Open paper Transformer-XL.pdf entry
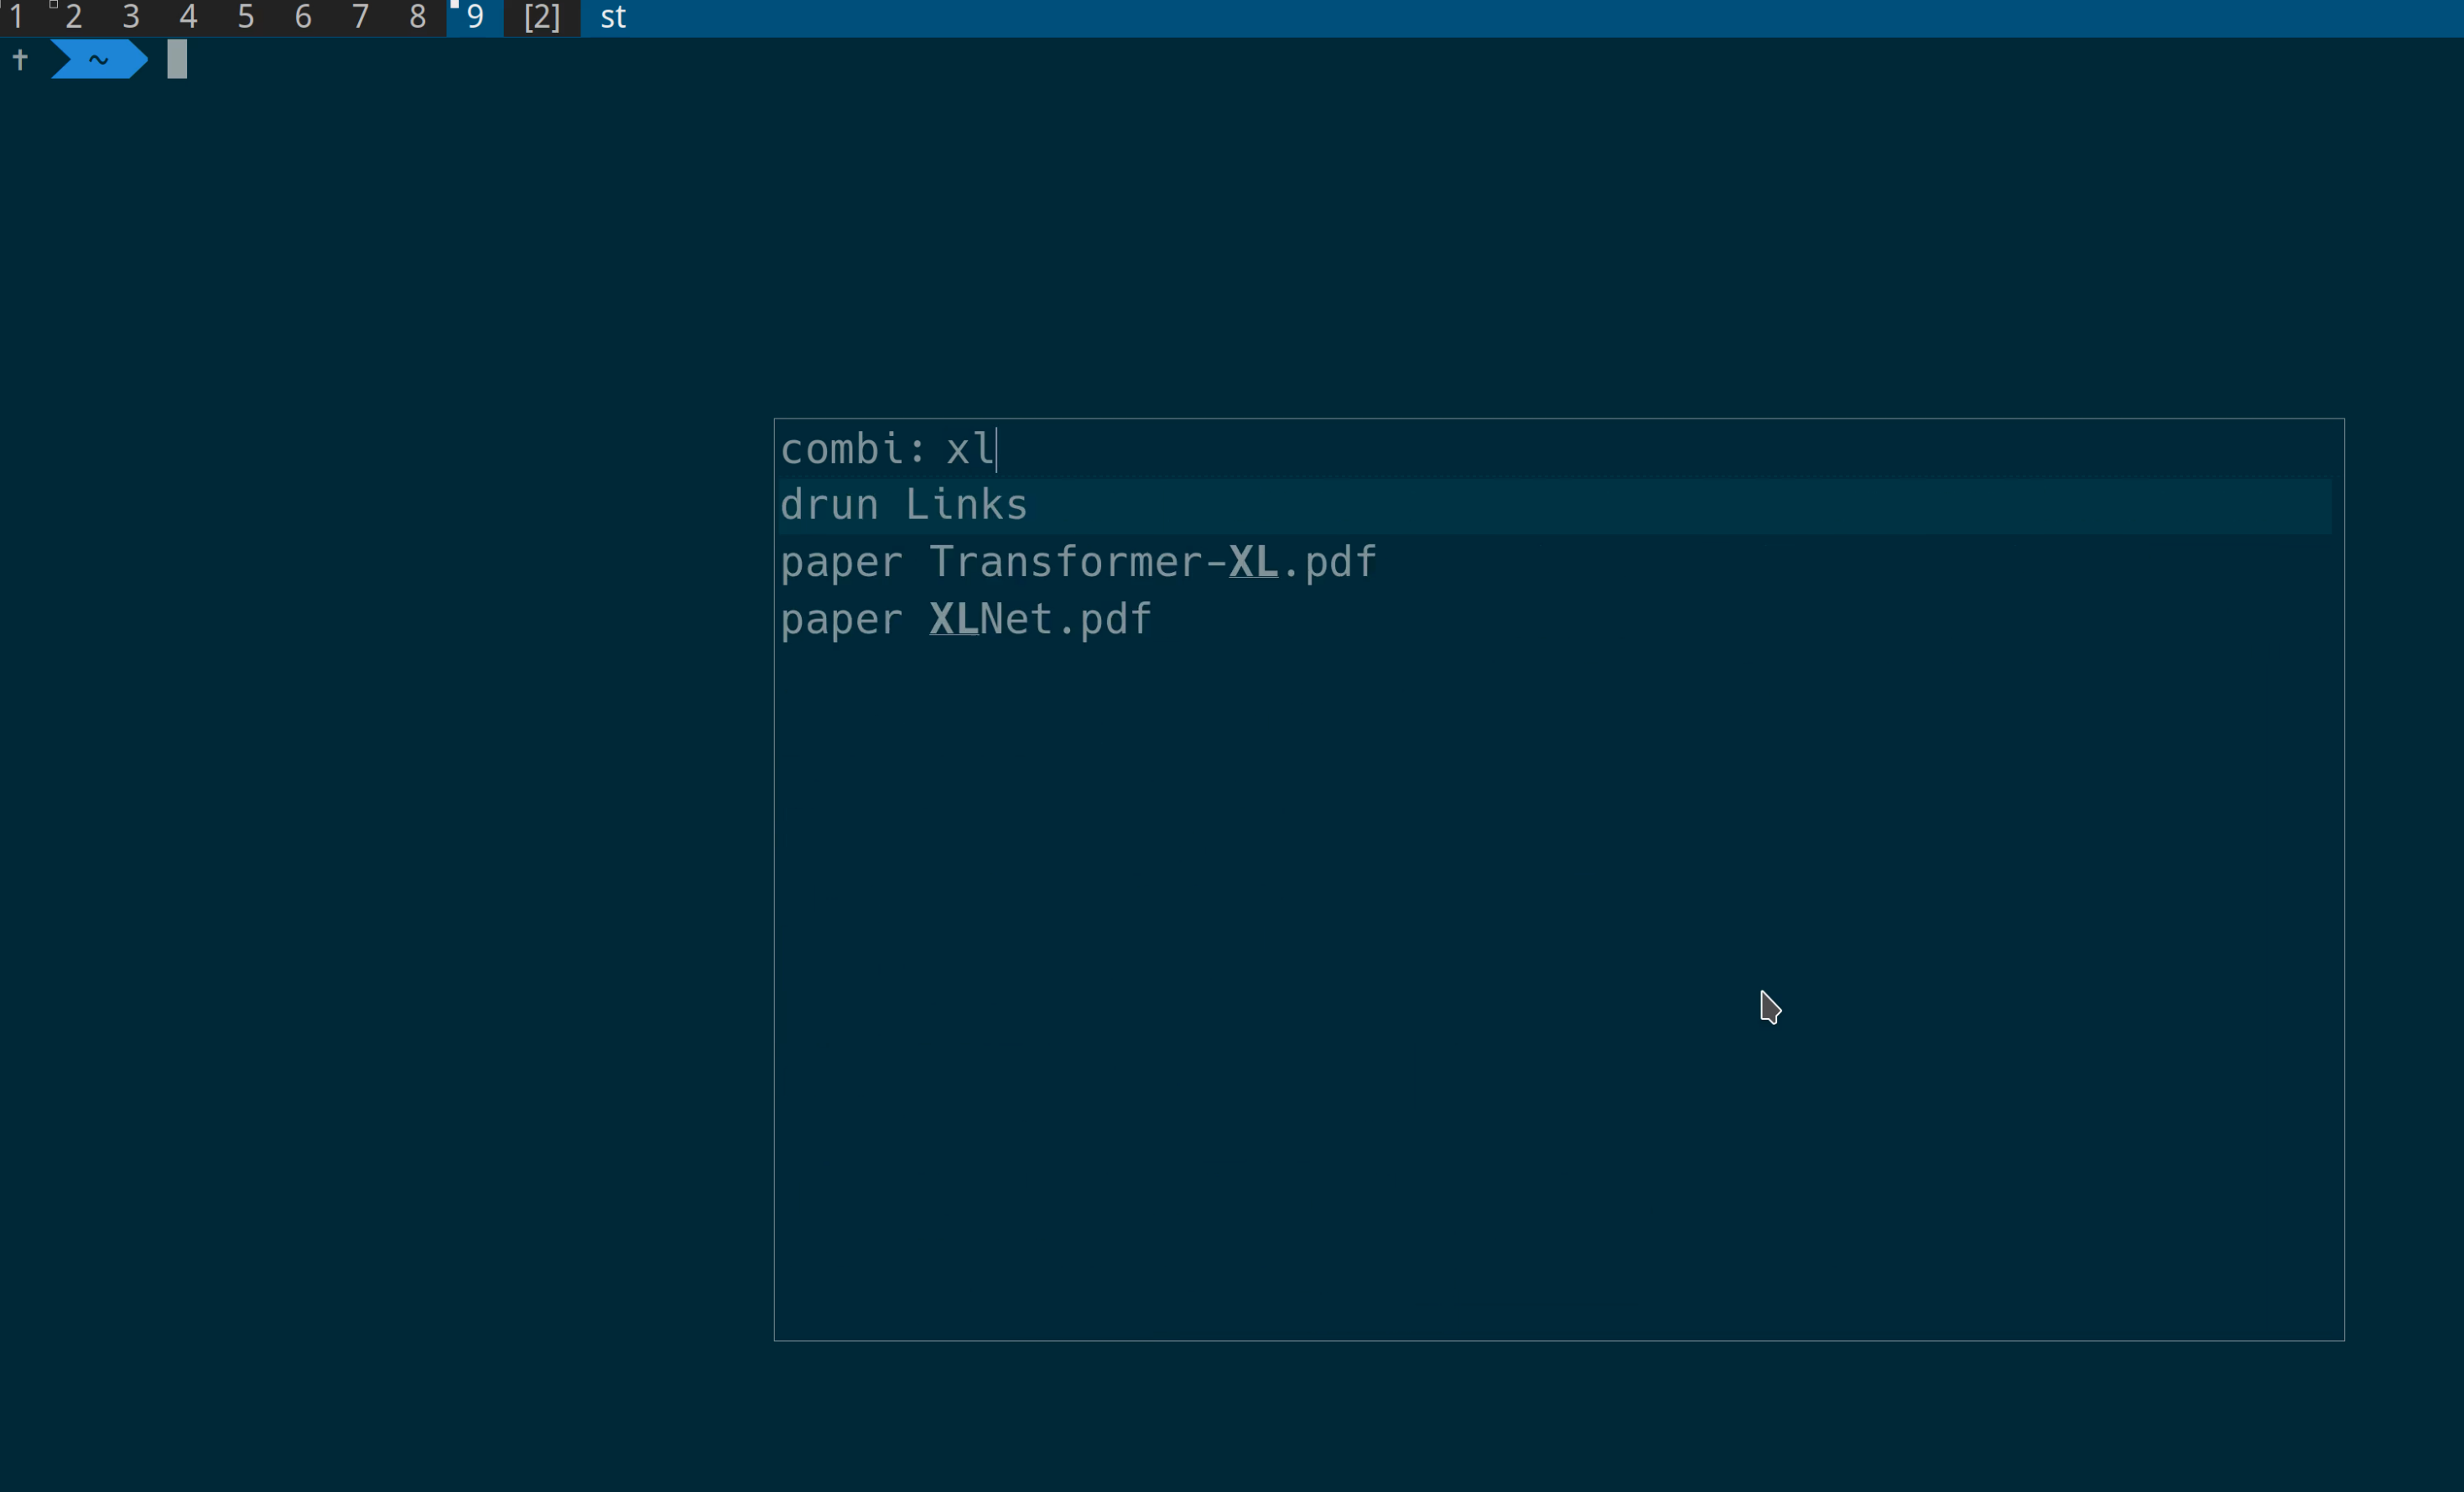 [x=1555, y=563]
